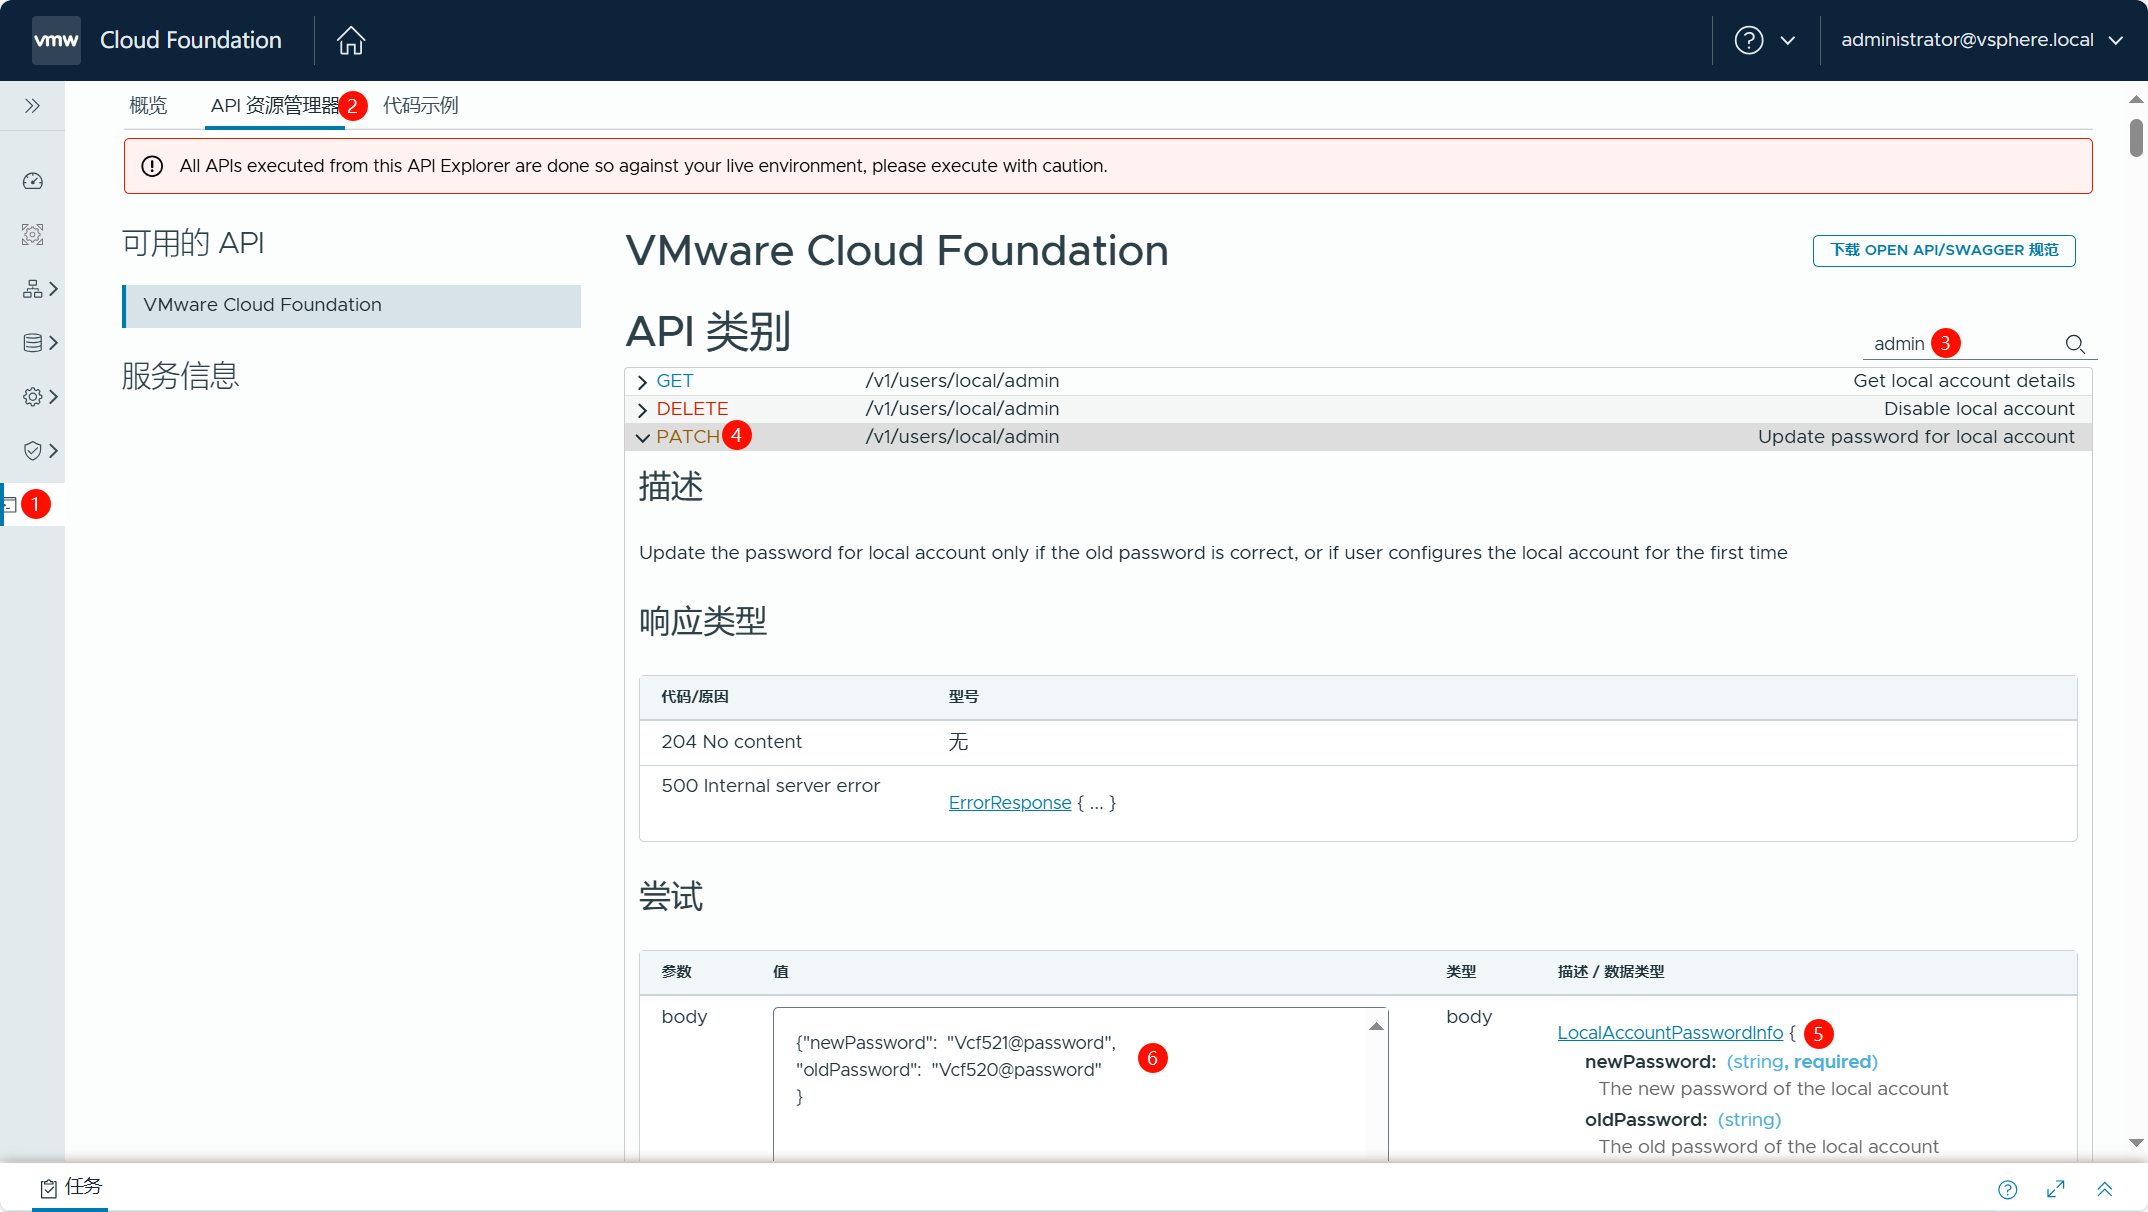Click the 代码/原因 column header
The width and height of the screenshot is (2148, 1212).
695,697
